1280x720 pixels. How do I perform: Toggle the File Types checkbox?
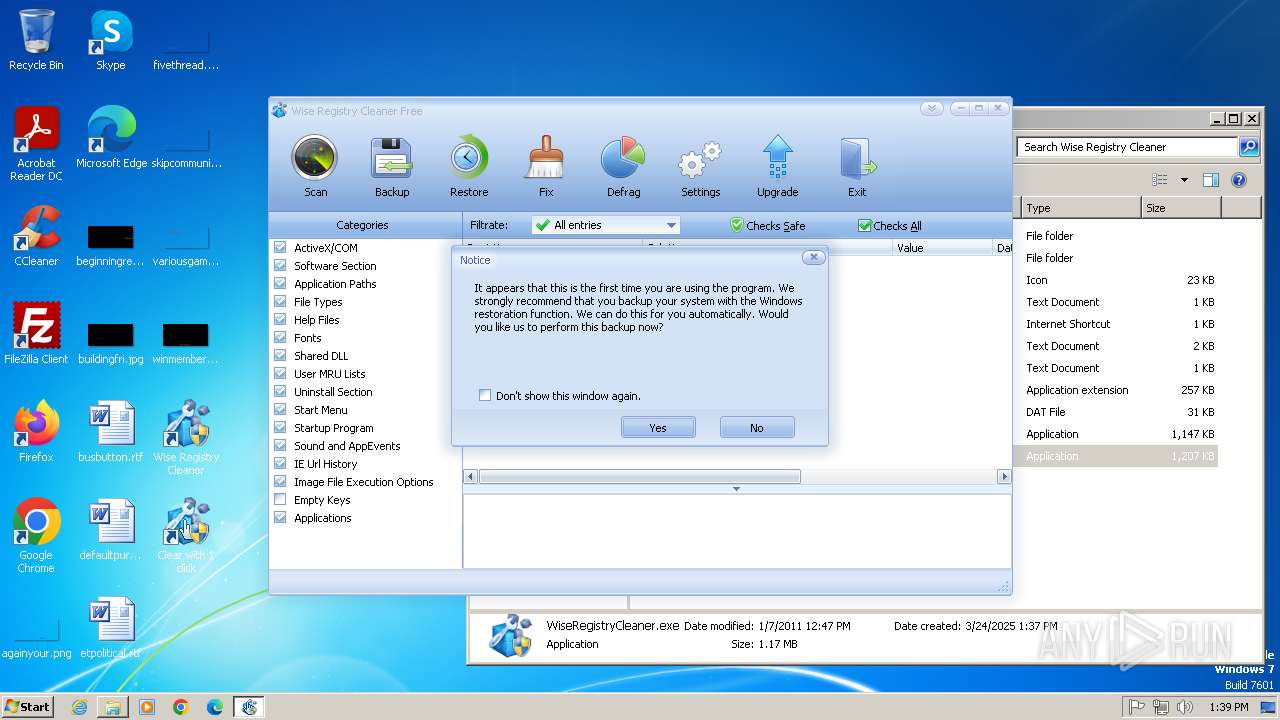(281, 302)
